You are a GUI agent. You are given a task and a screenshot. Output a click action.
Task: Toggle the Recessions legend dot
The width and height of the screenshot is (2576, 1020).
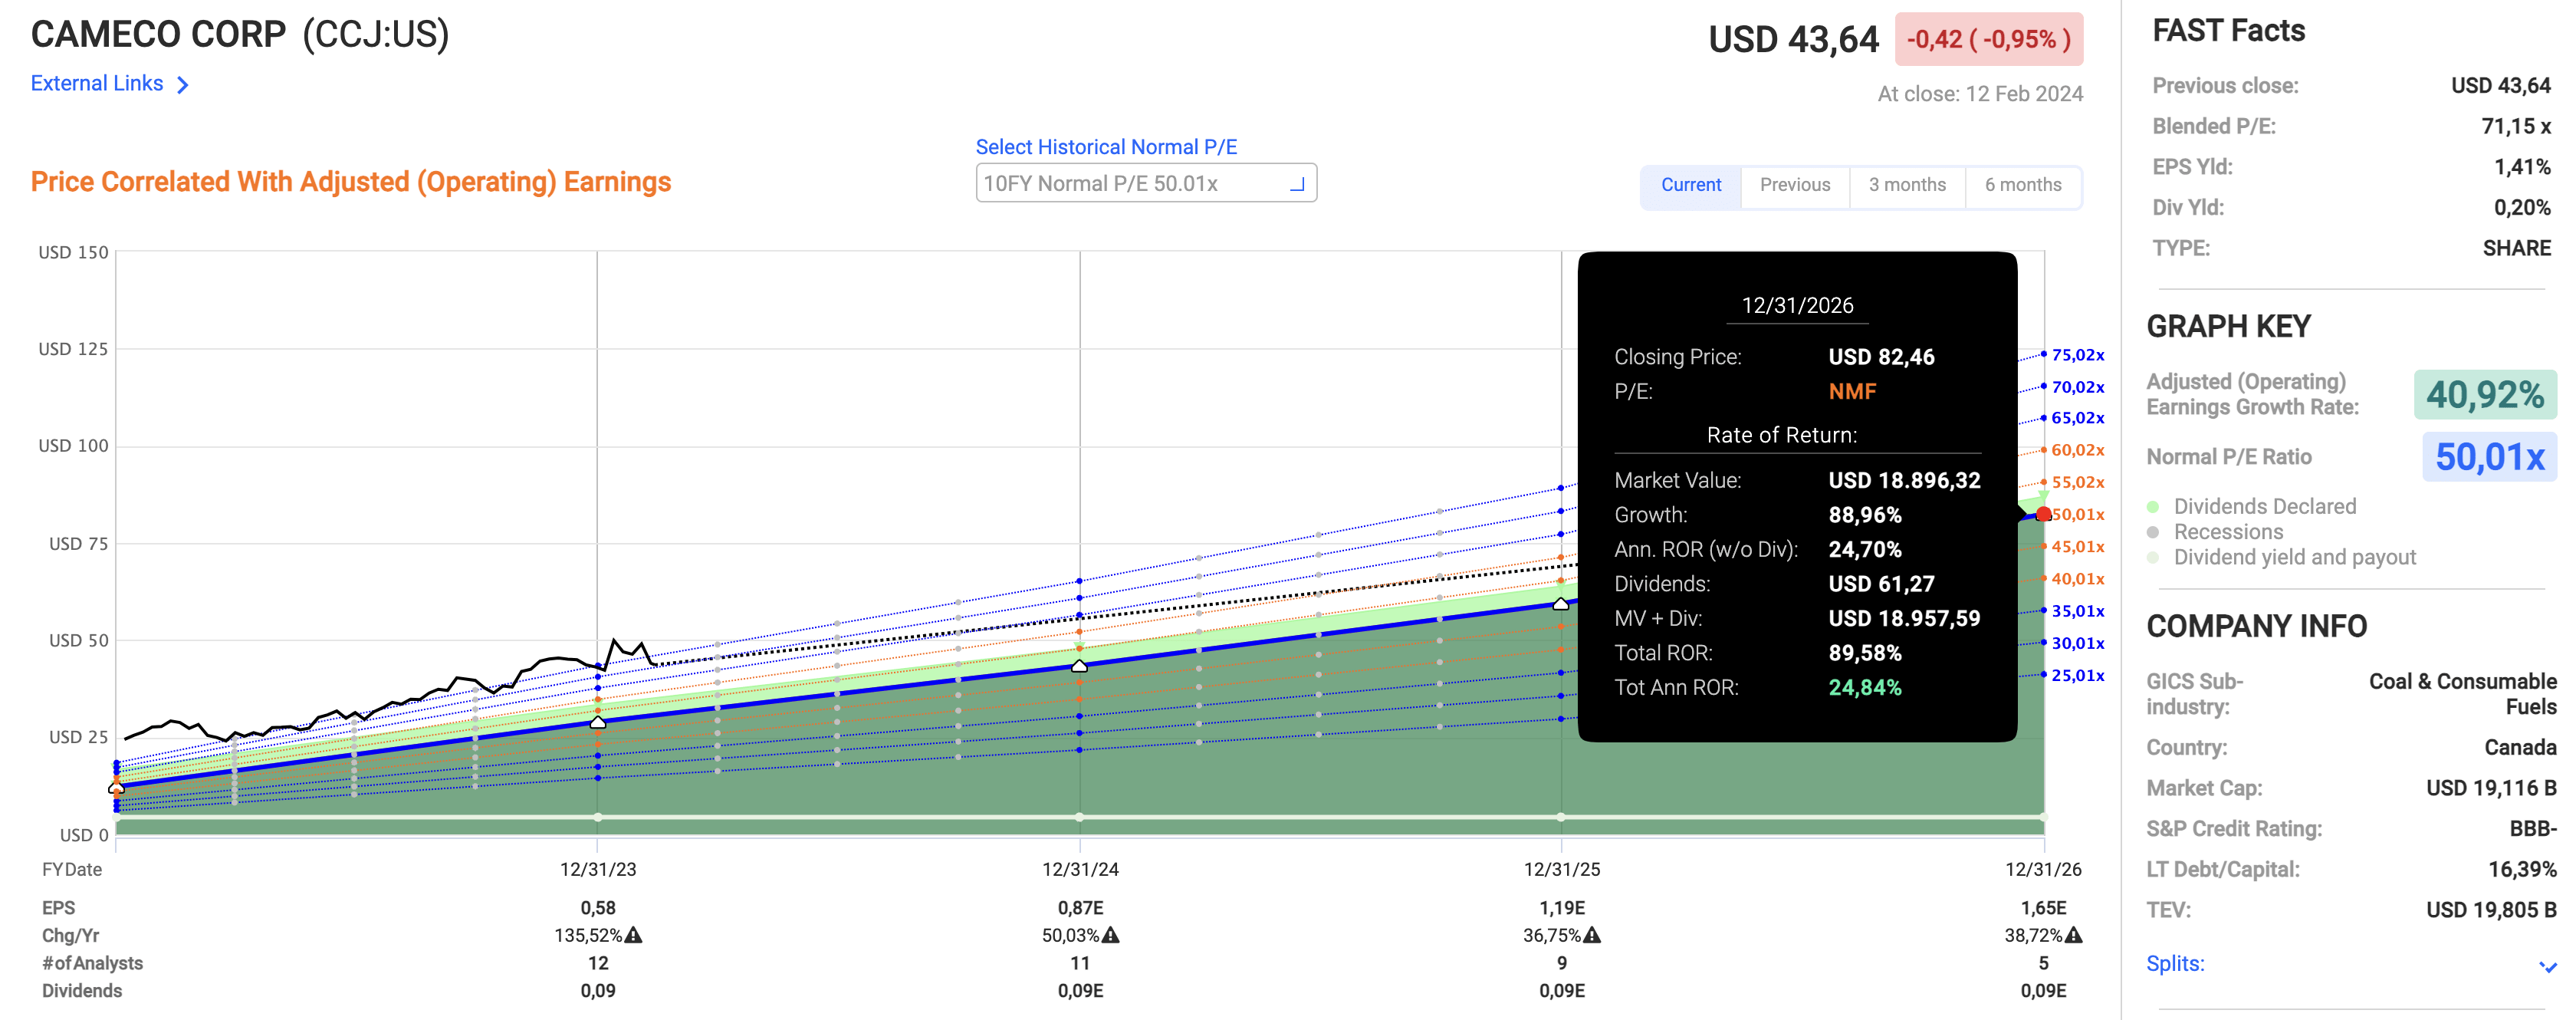[x=2153, y=532]
